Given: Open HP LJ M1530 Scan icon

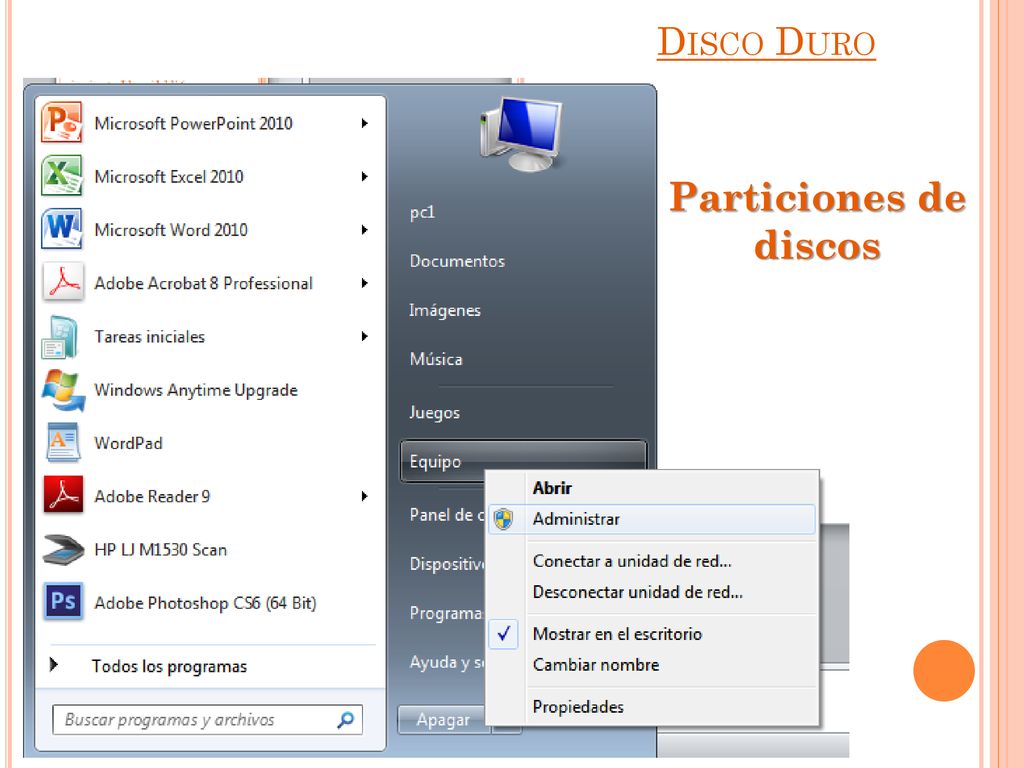Looking at the screenshot, I should click(x=63, y=549).
